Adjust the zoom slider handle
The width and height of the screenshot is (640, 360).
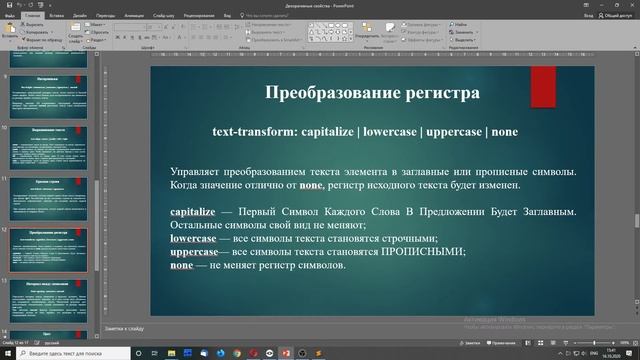pyautogui.click(x=594, y=343)
